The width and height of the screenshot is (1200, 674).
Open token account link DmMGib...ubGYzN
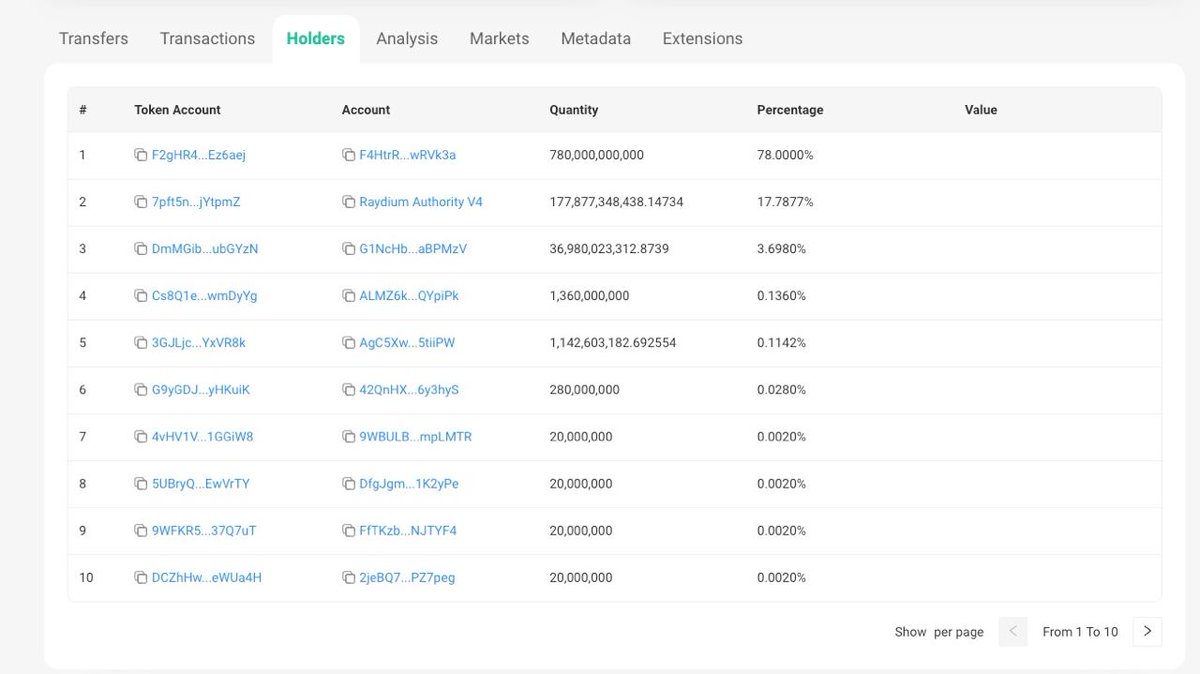pos(205,249)
